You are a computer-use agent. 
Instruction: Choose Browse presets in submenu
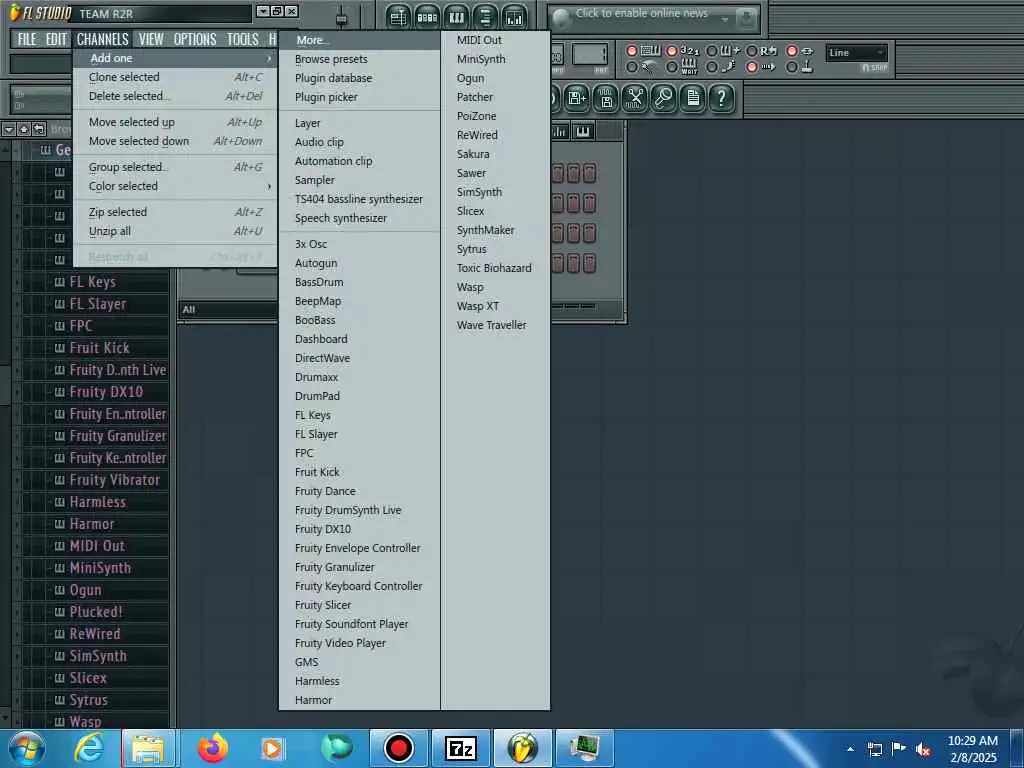tap(359, 59)
